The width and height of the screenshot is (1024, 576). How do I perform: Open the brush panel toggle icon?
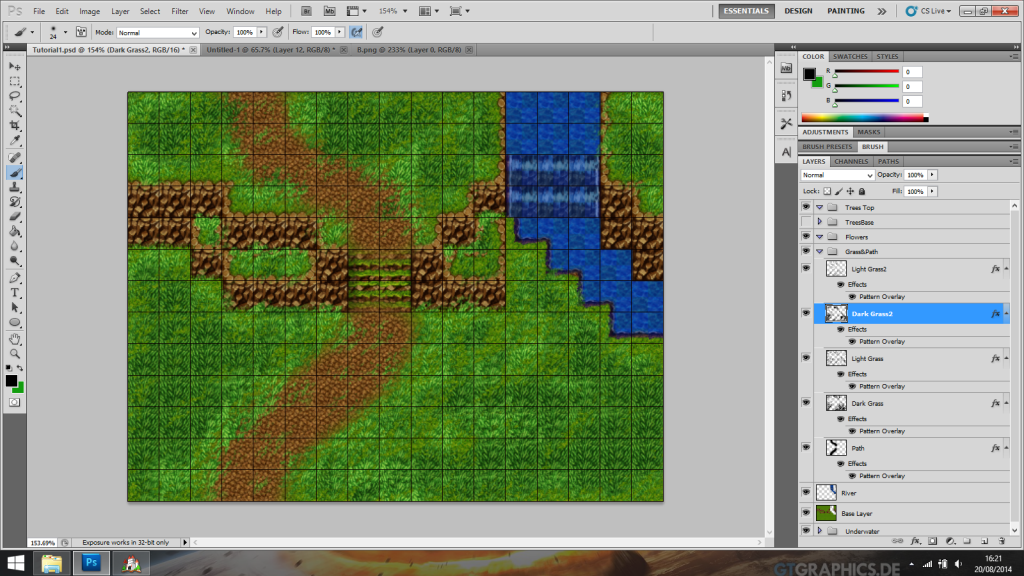(81, 32)
